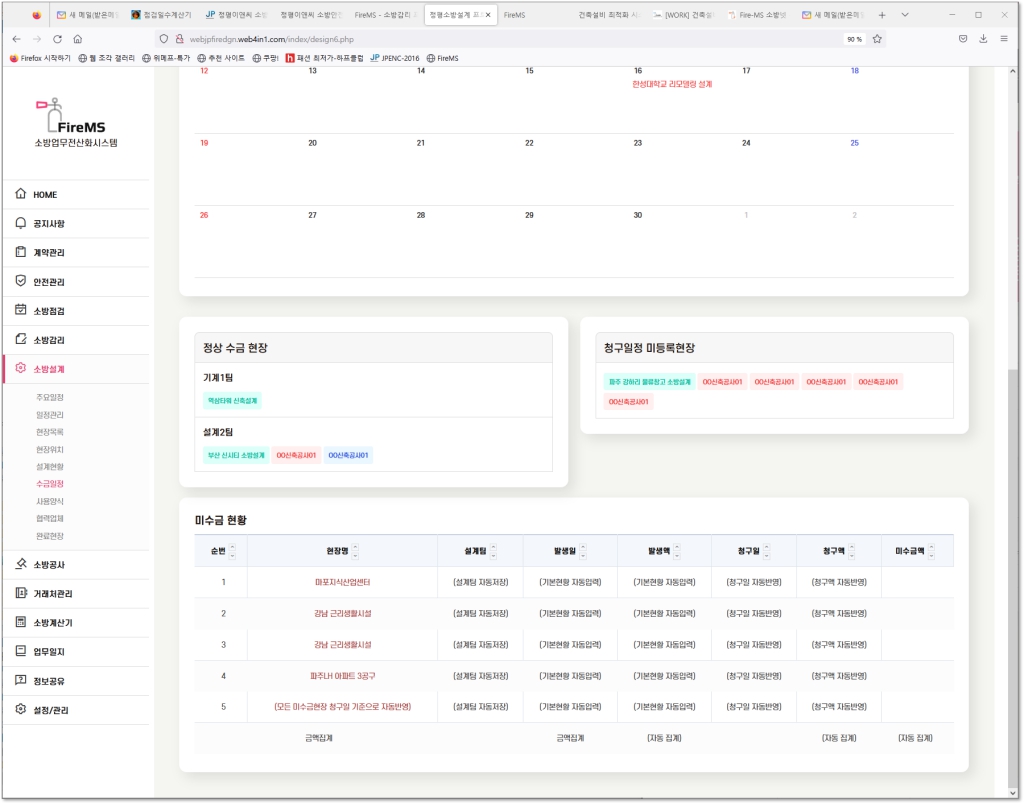Click the 공지사항 bell icon

coord(21,223)
